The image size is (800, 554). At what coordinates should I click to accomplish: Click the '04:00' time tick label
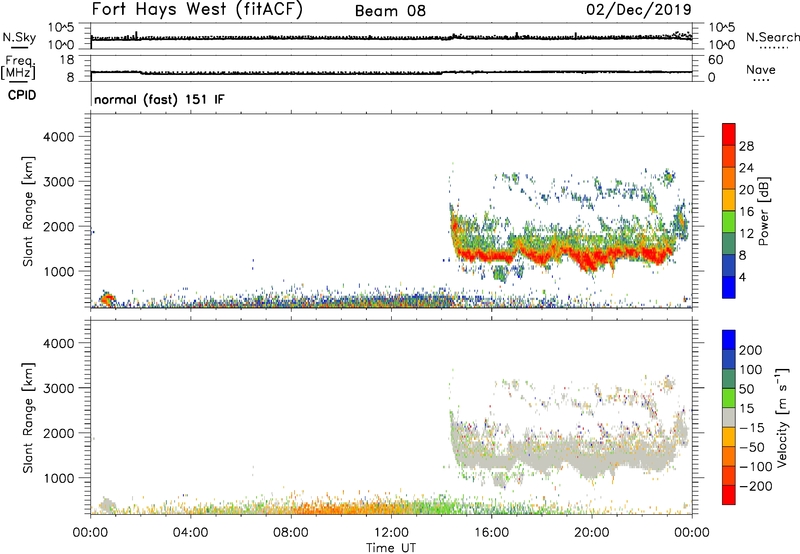pyautogui.click(x=190, y=533)
